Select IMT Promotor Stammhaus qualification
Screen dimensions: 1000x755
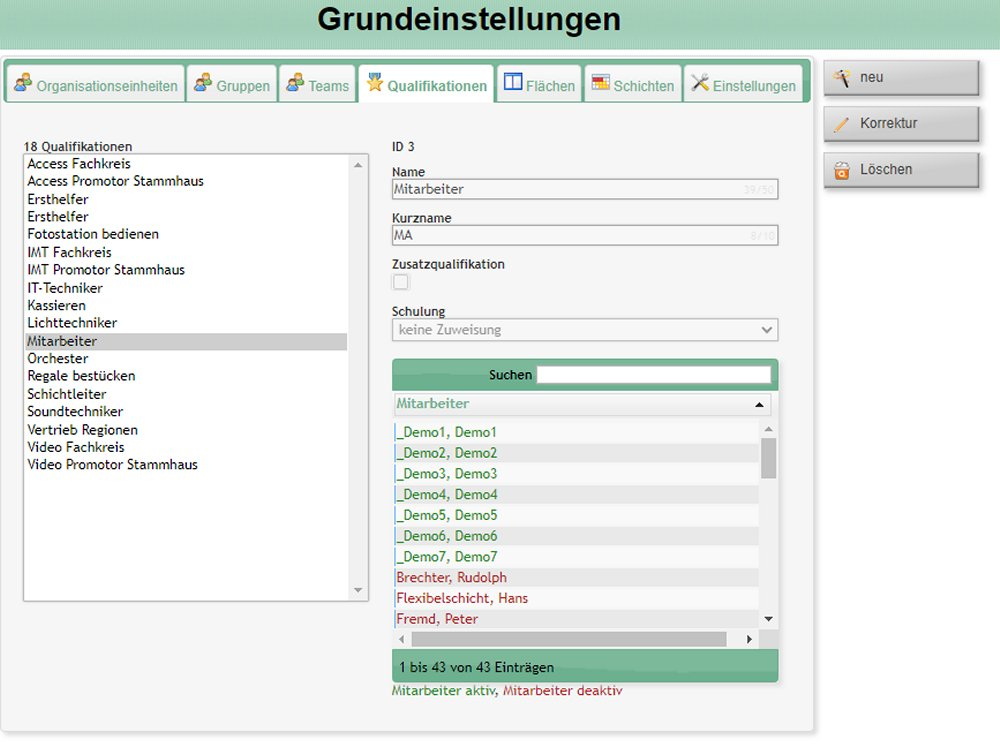[x=186, y=270]
